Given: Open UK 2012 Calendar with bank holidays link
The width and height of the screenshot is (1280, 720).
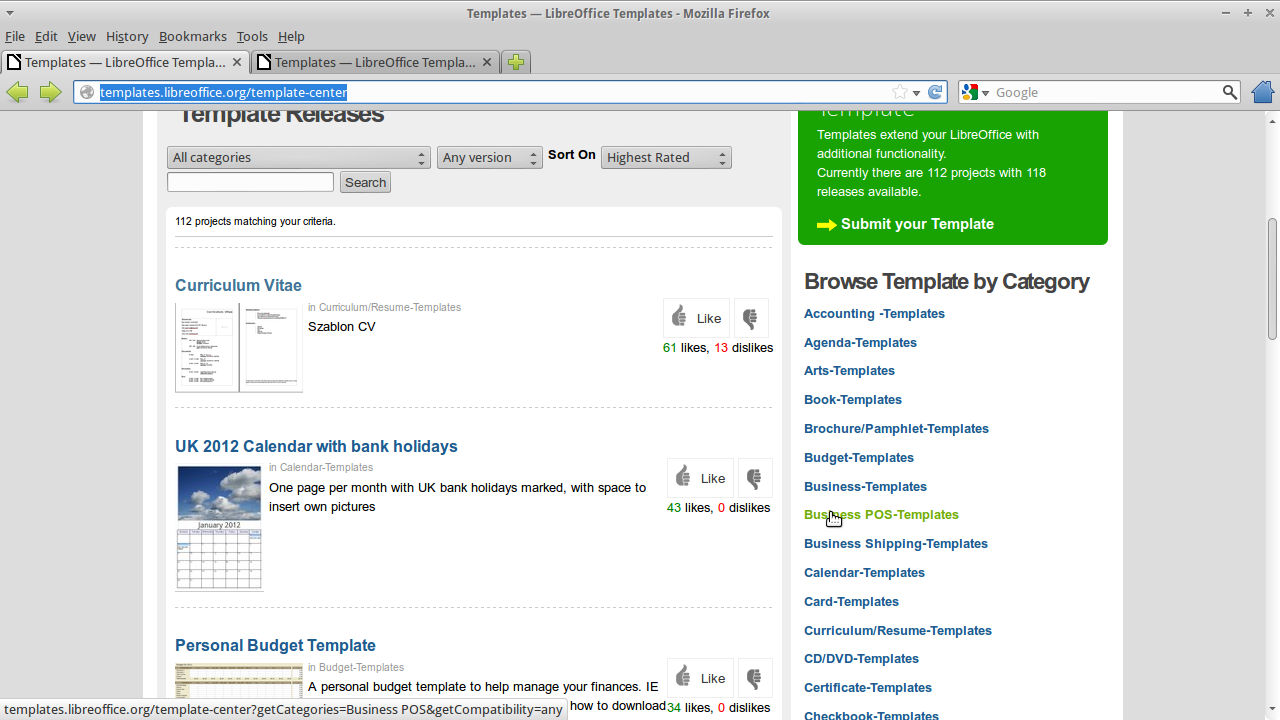Looking at the screenshot, I should (316, 446).
